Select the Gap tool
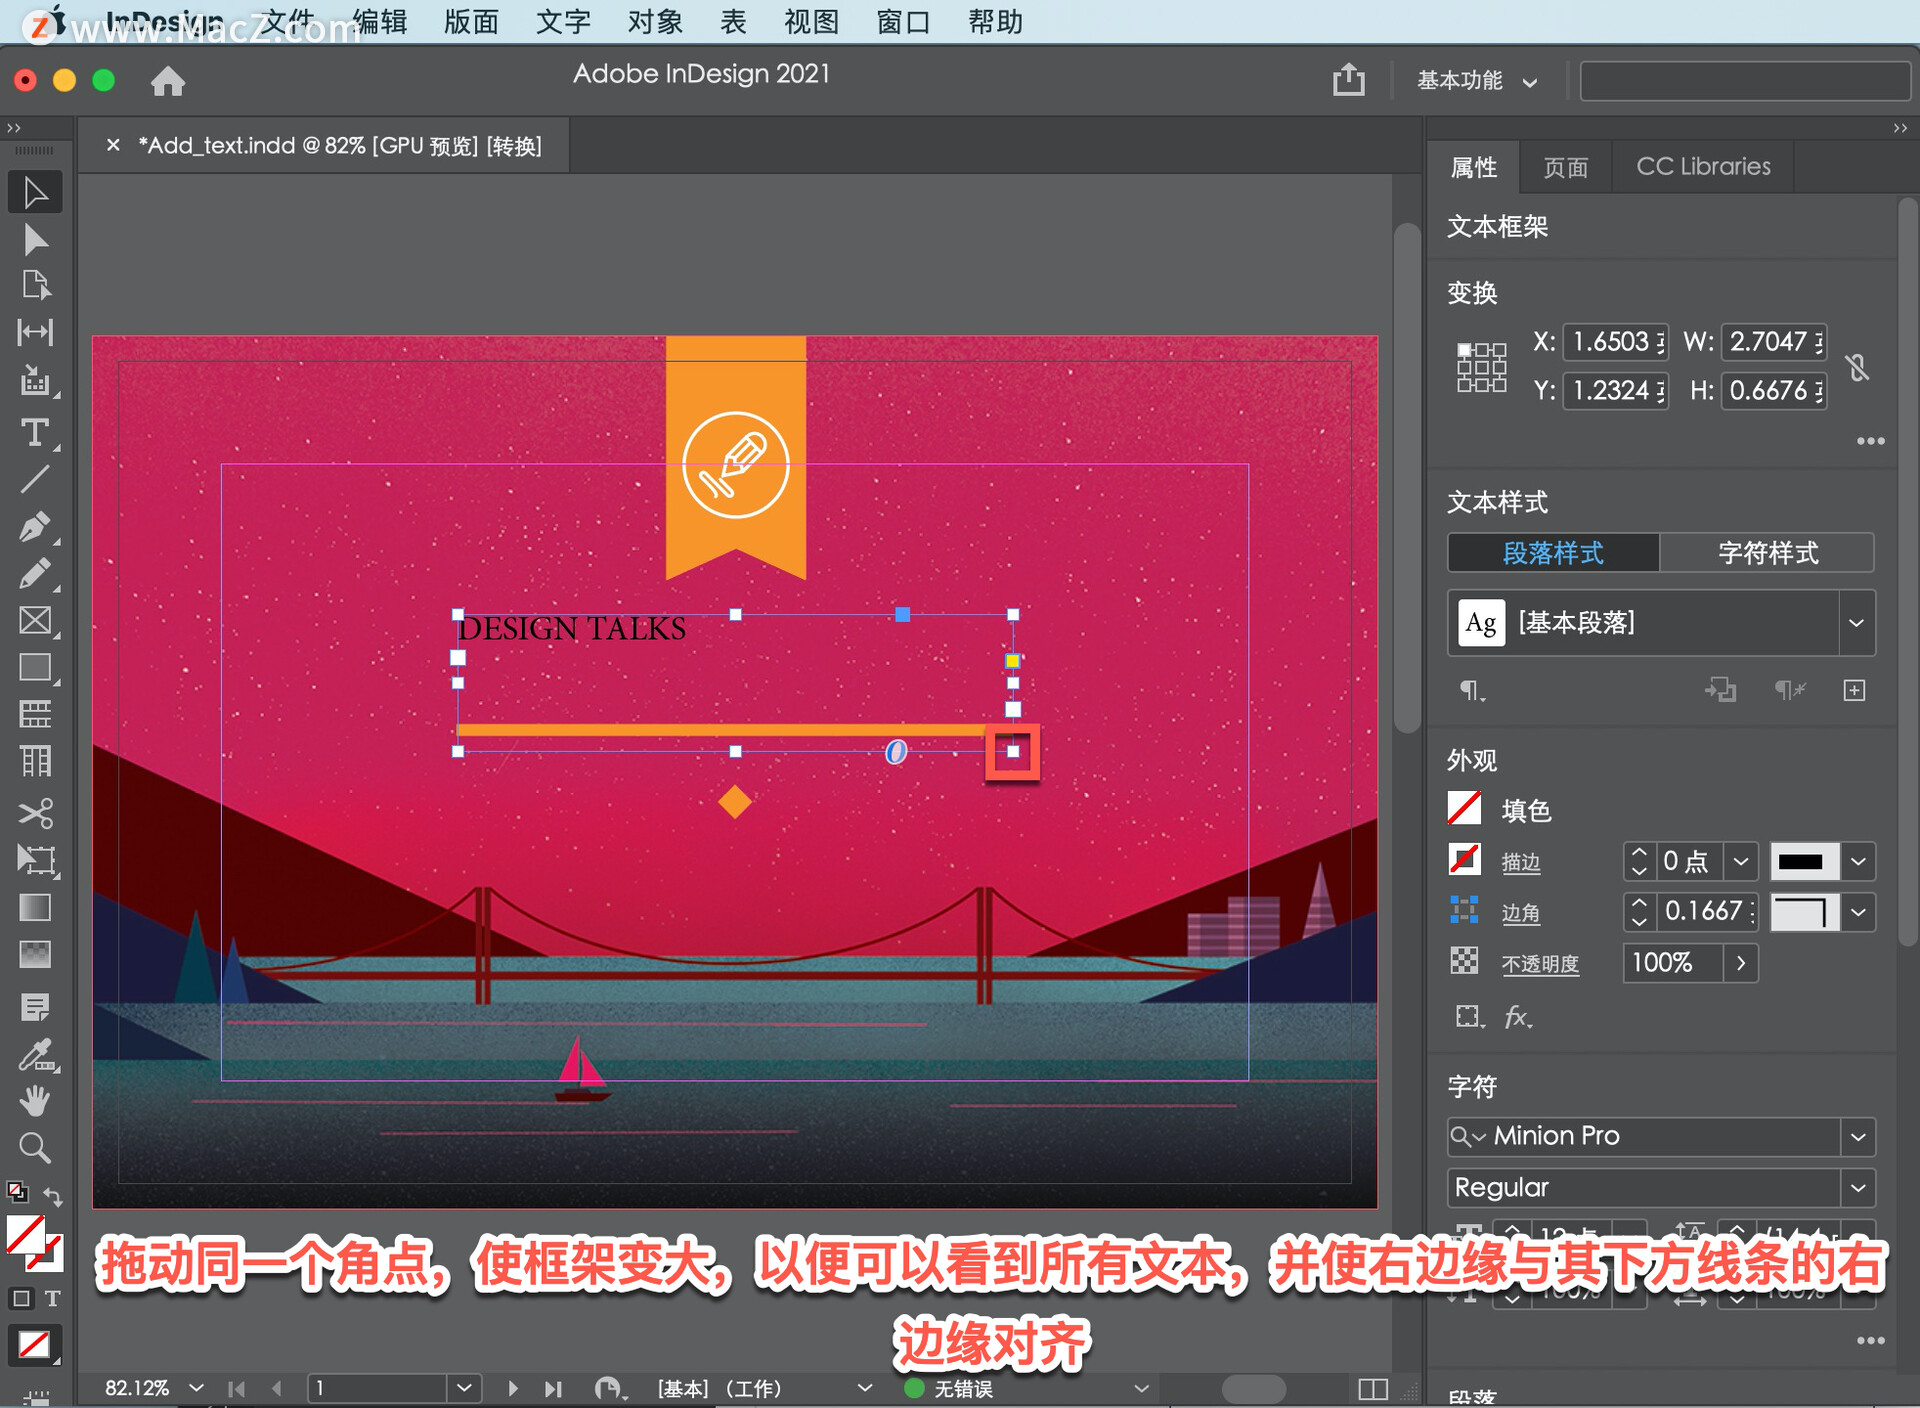This screenshot has height=1408, width=1920. click(x=35, y=332)
